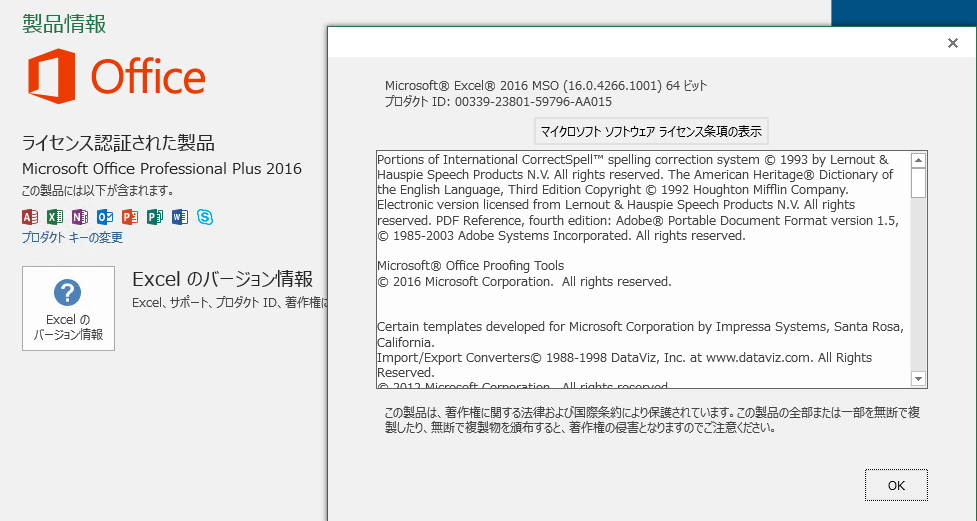This screenshot has height=521, width=977.
Task: Click the Access app icon
Action: (30, 217)
